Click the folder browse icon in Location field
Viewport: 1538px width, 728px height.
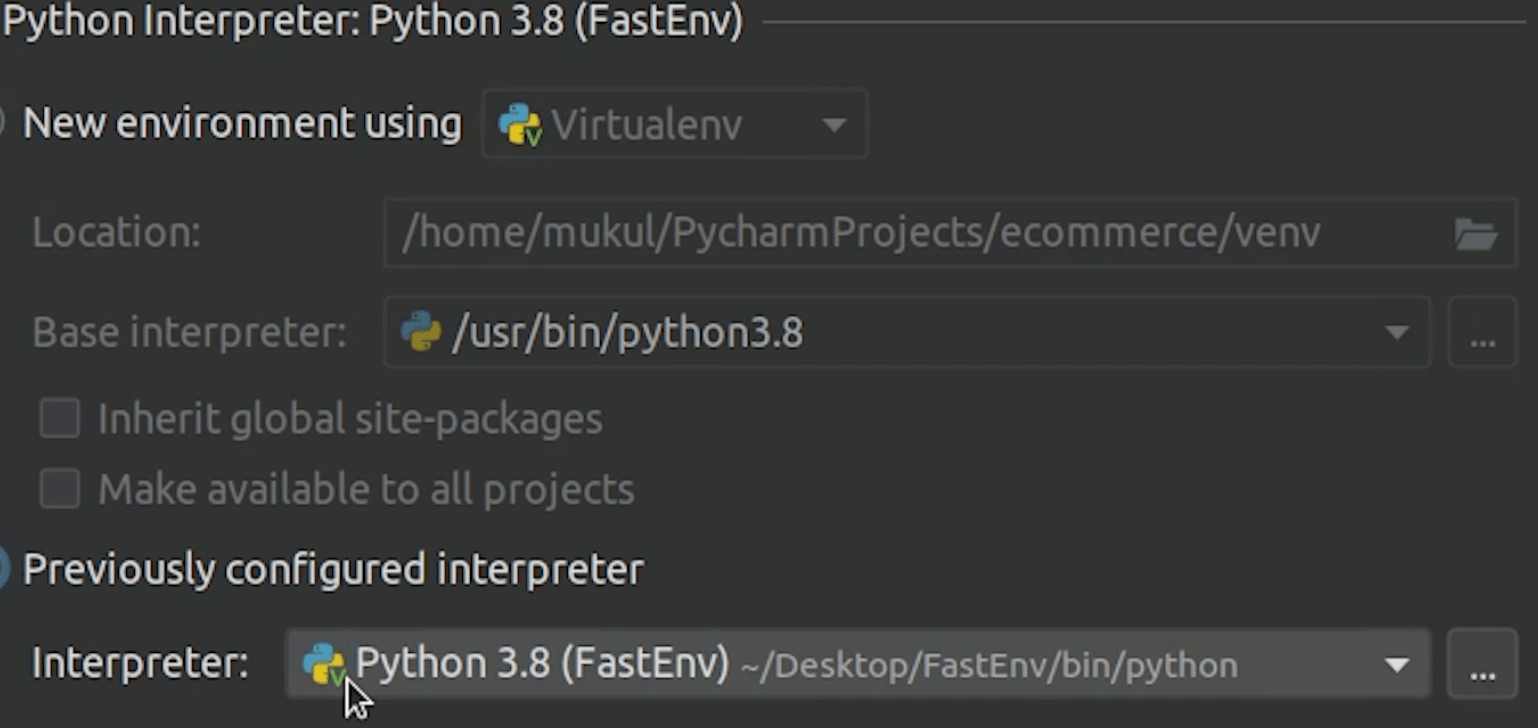1475,233
